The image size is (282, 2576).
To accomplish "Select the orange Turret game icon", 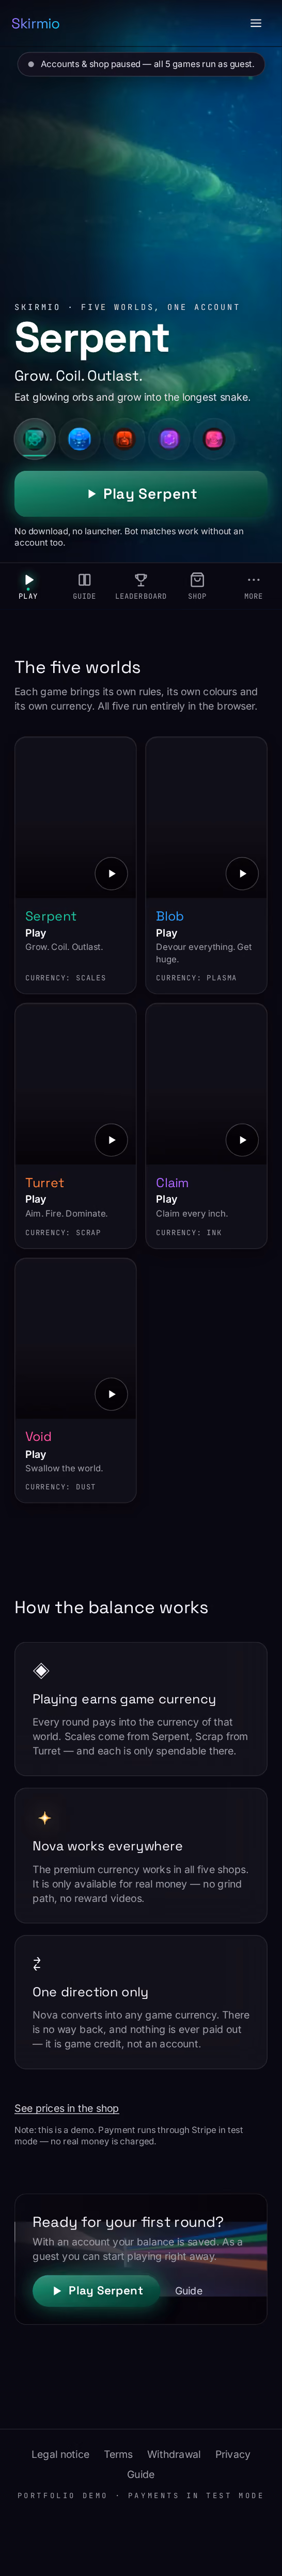I will coord(124,438).
